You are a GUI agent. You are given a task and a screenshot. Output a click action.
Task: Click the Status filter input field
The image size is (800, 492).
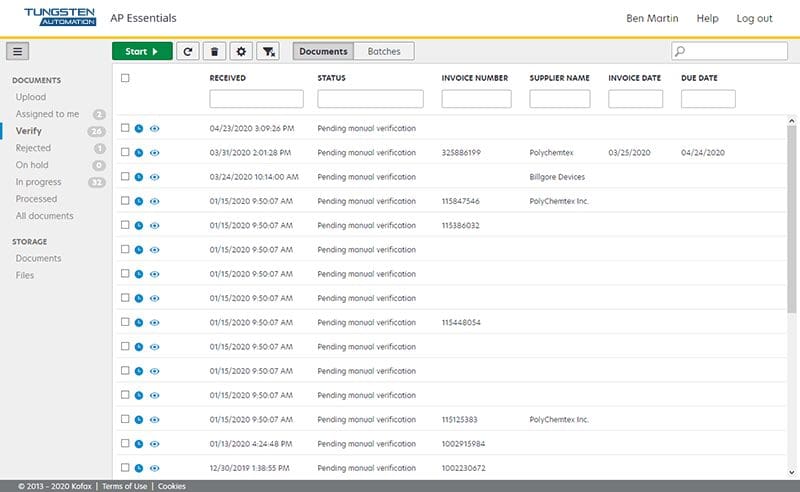pos(370,99)
